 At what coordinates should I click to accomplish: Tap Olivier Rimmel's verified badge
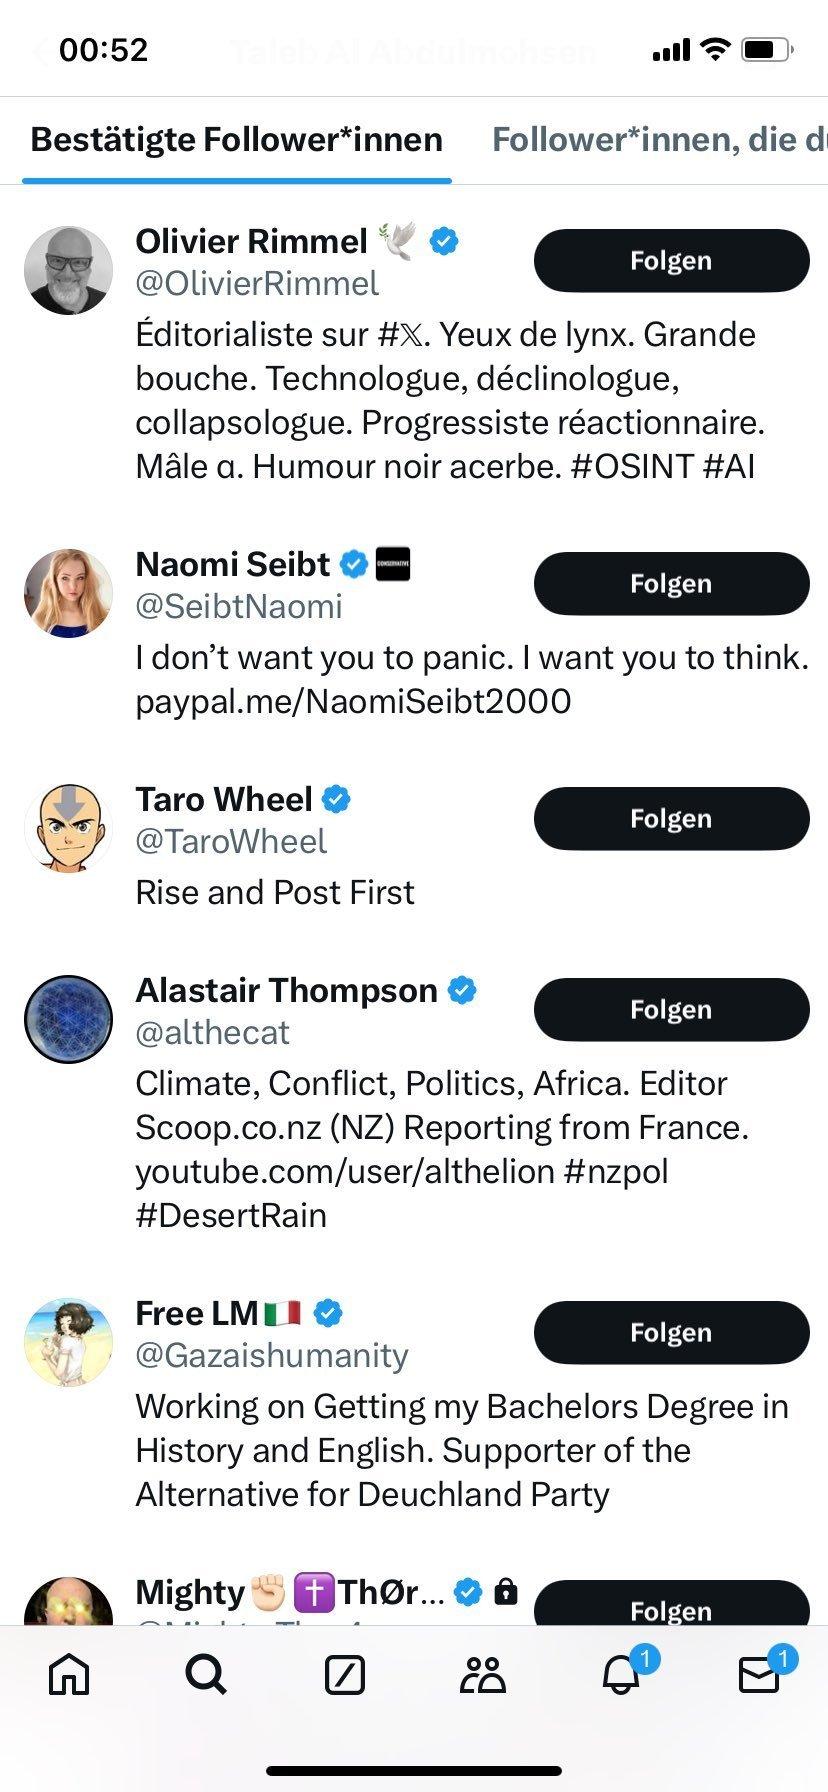[x=444, y=241]
